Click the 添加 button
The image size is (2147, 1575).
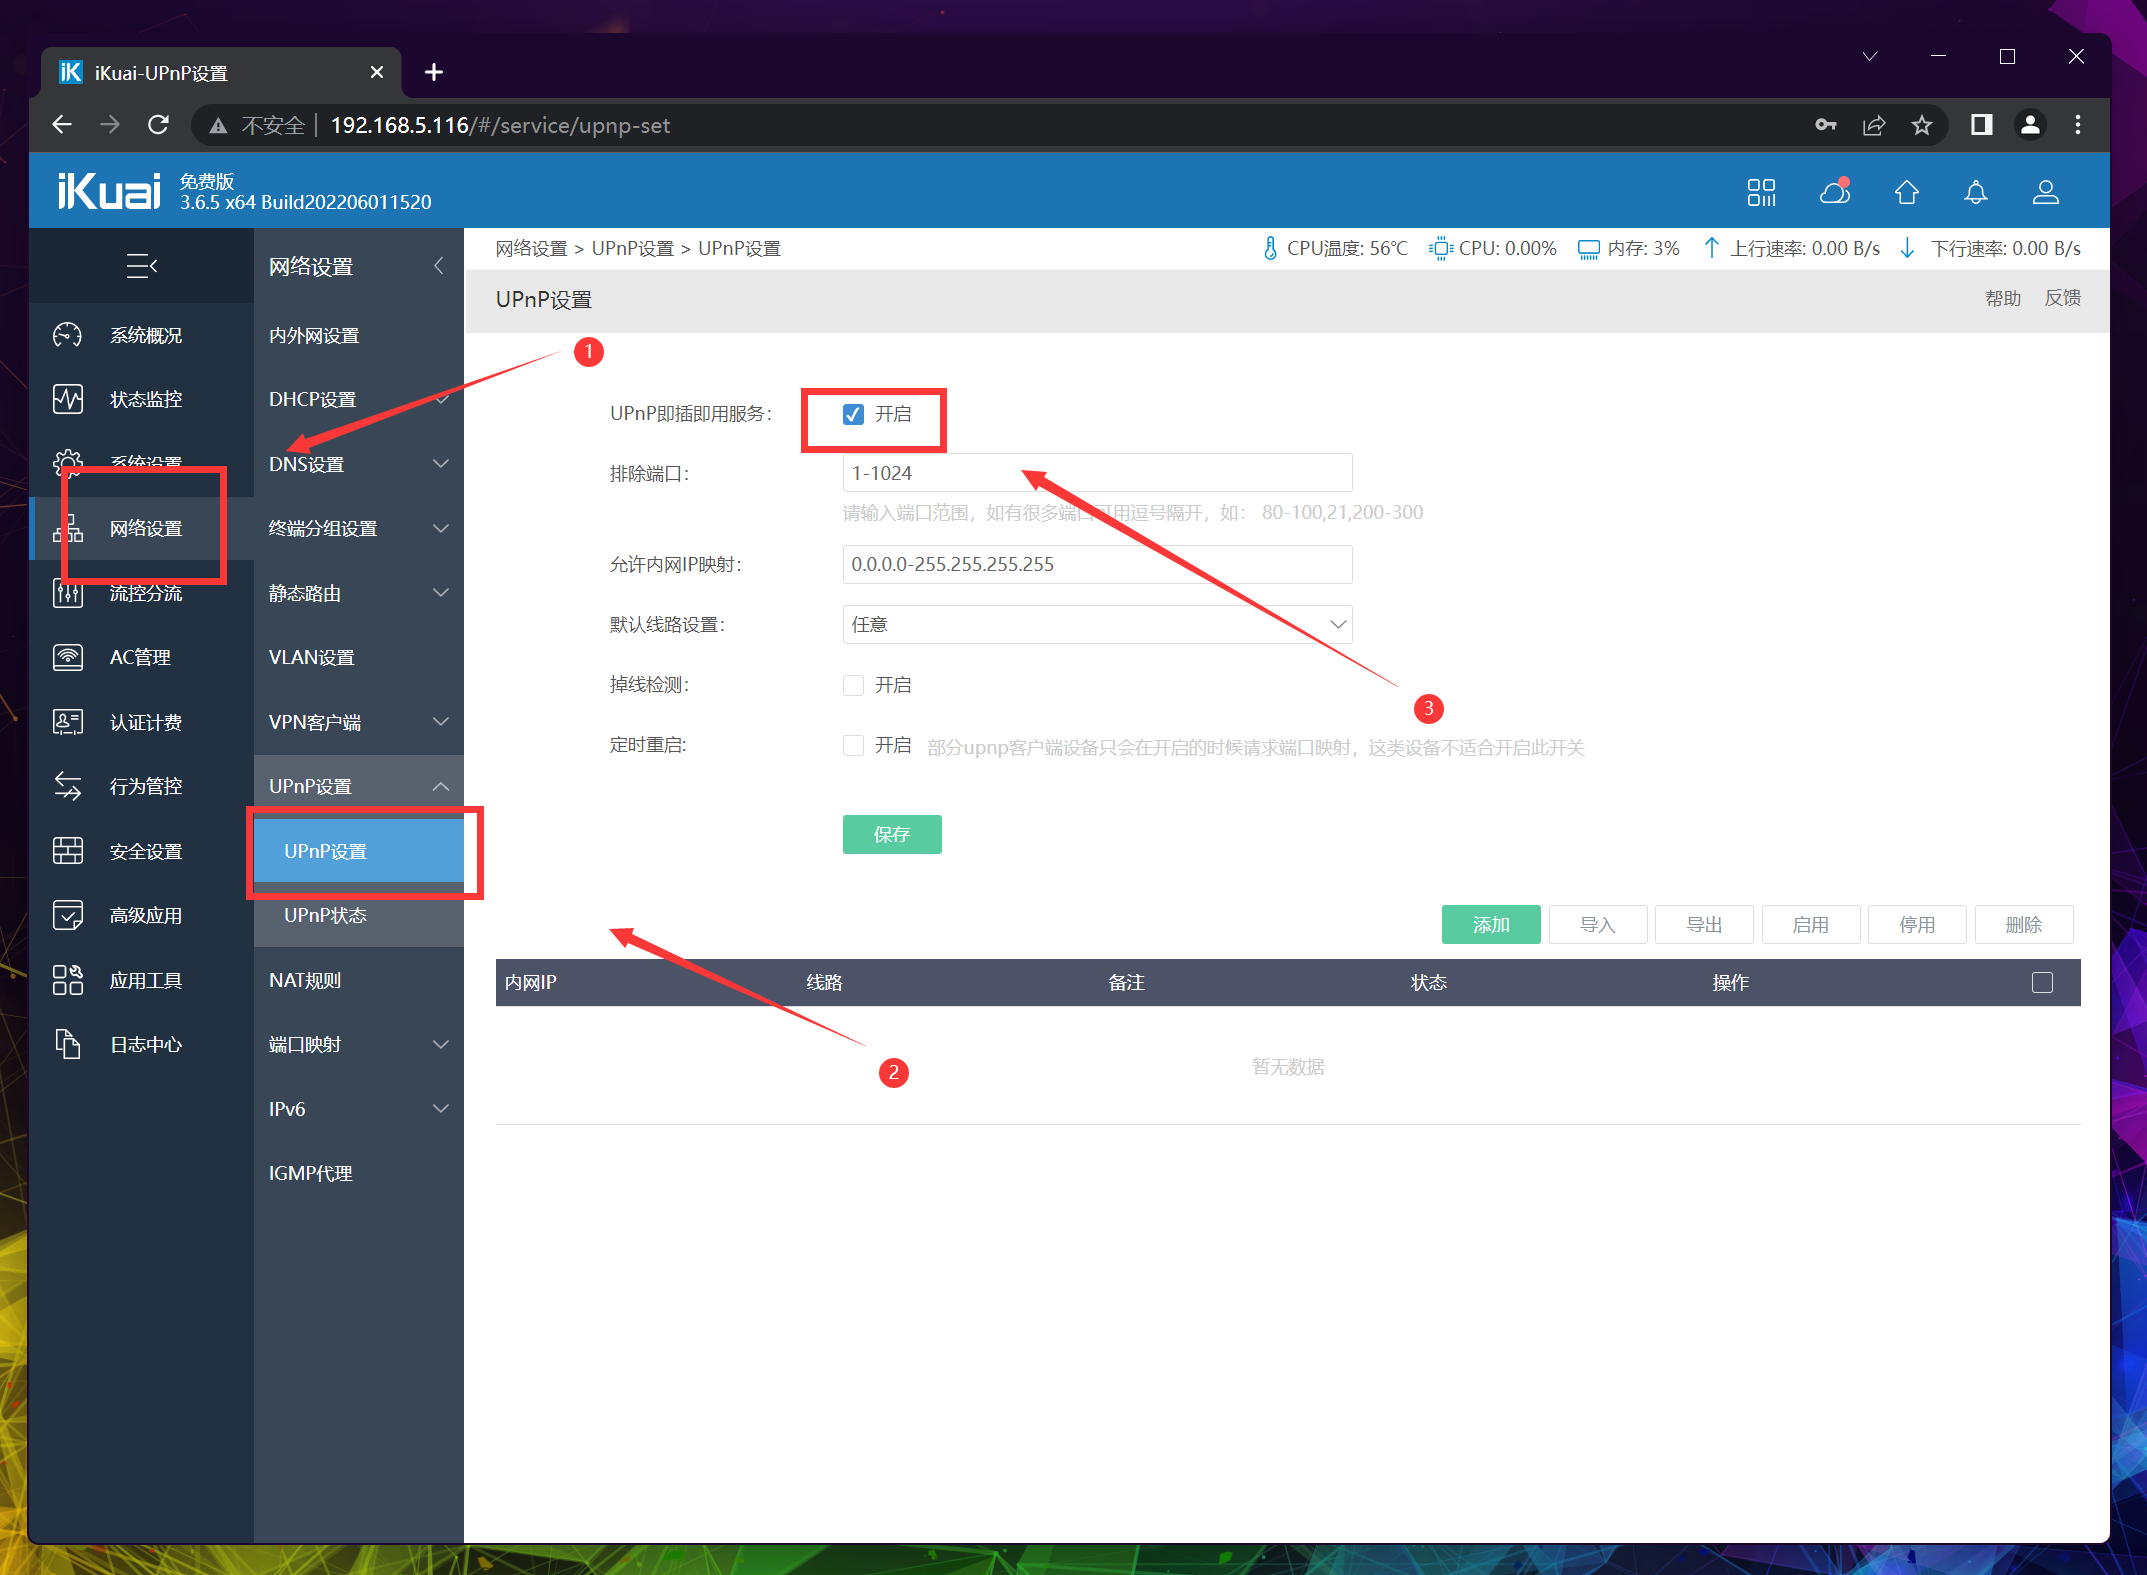point(1490,924)
